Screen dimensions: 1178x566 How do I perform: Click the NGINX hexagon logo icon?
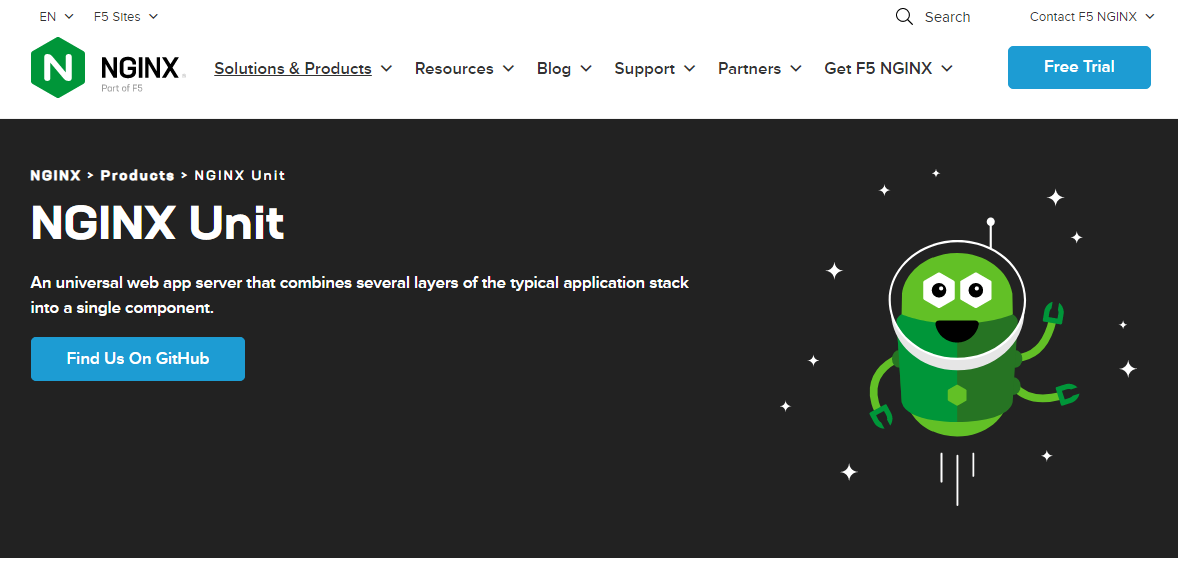(x=58, y=67)
